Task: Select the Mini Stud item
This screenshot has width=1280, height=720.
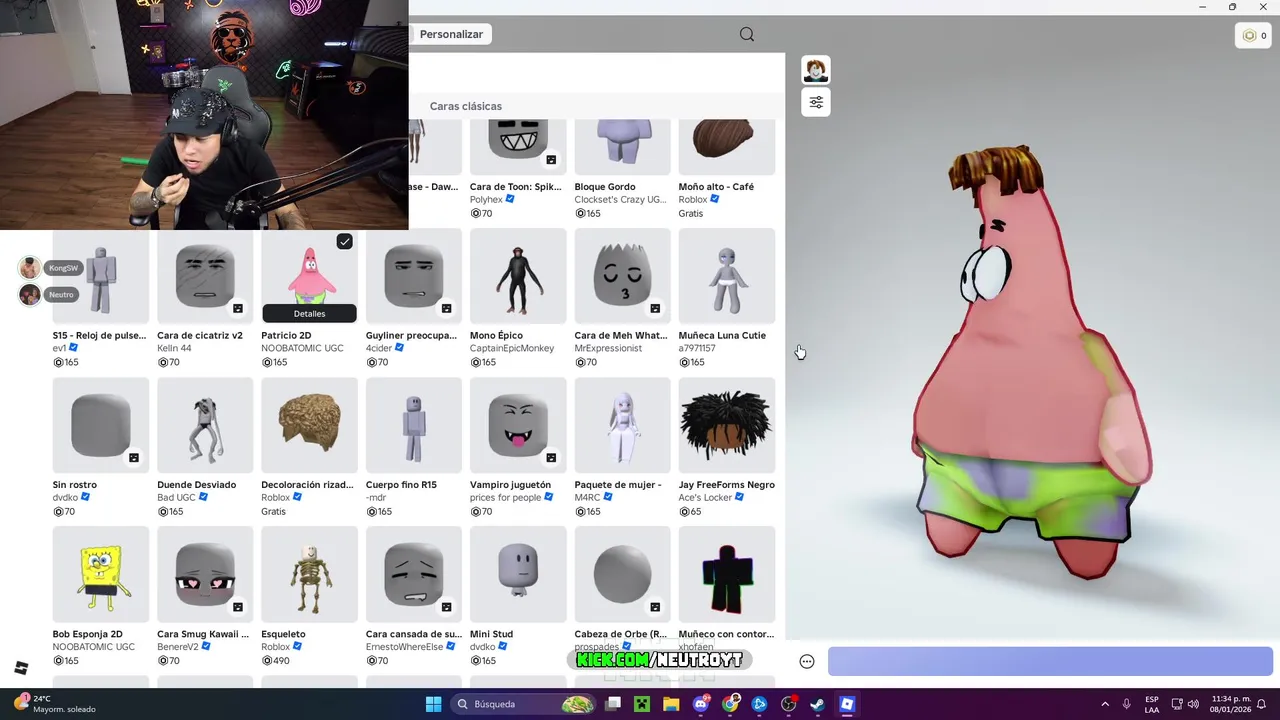Action: [x=518, y=574]
